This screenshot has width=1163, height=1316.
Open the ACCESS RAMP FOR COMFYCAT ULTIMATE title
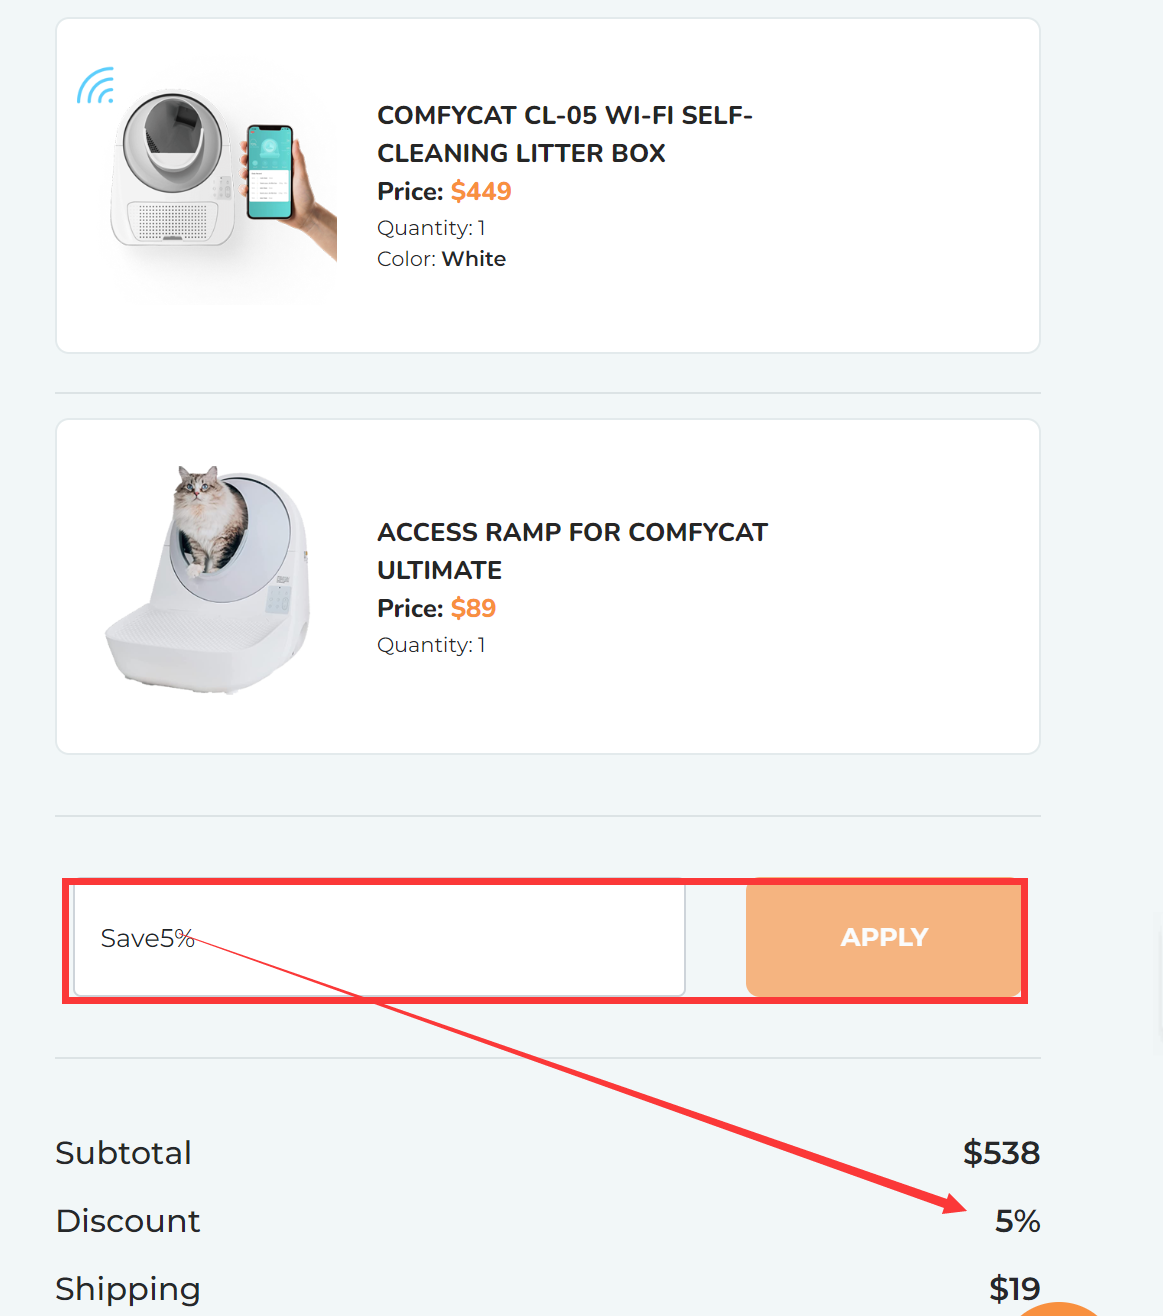tap(572, 550)
